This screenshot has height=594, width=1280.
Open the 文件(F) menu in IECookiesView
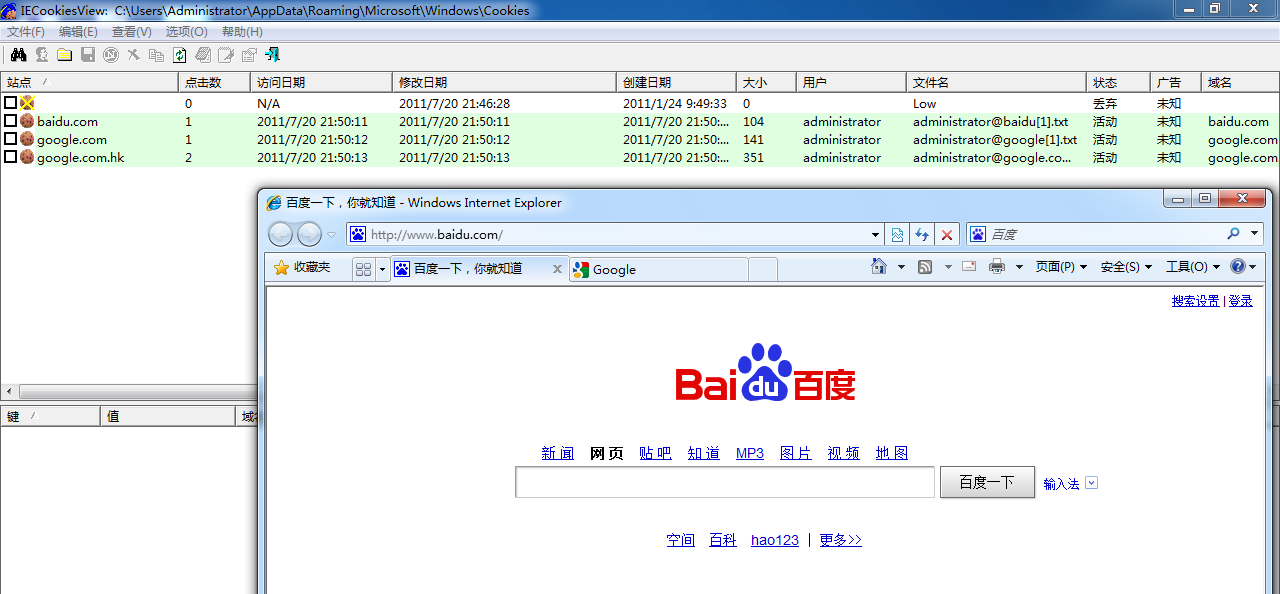click(x=26, y=32)
